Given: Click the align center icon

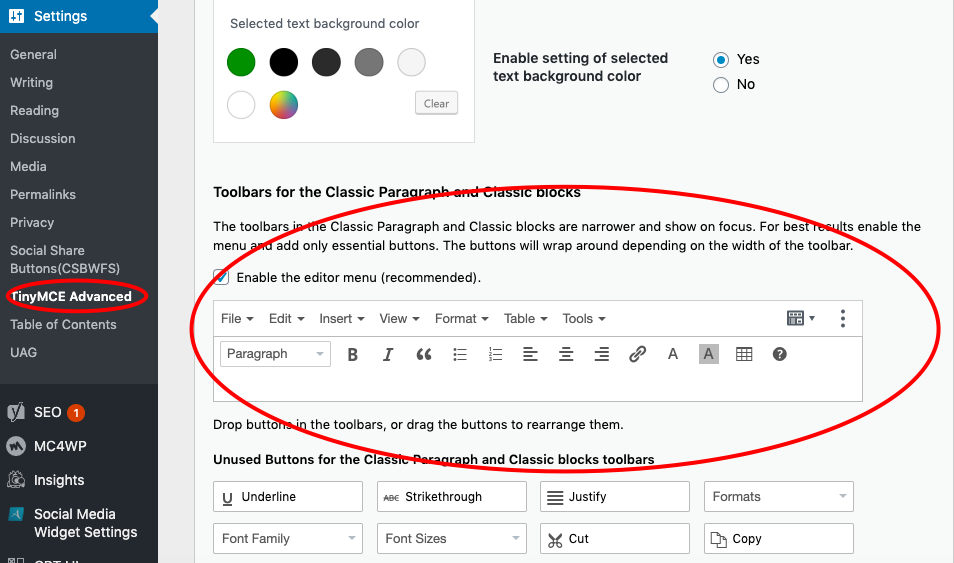Looking at the screenshot, I should 566,354.
